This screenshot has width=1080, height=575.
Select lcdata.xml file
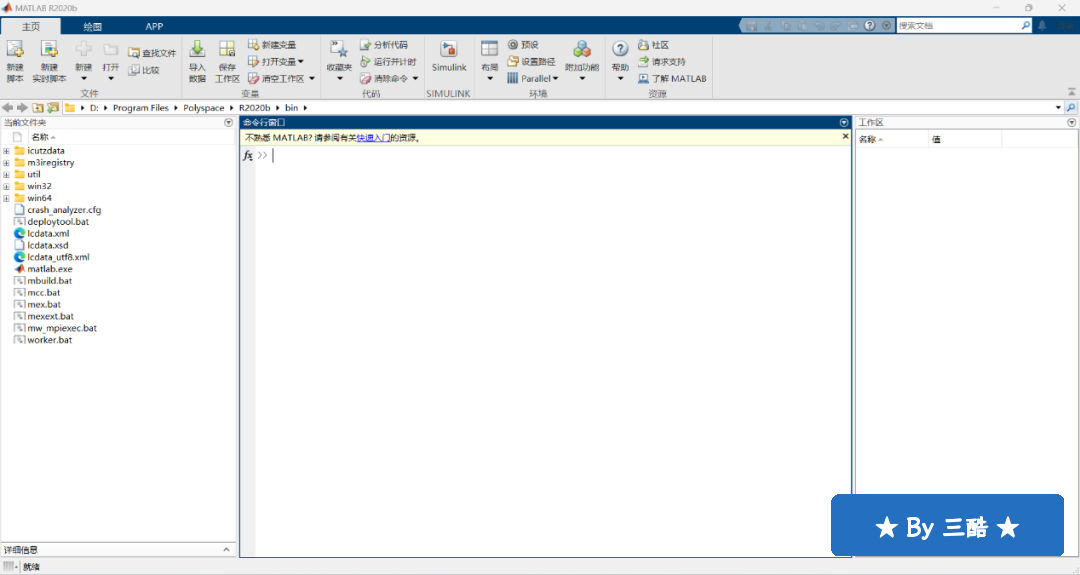[48, 233]
